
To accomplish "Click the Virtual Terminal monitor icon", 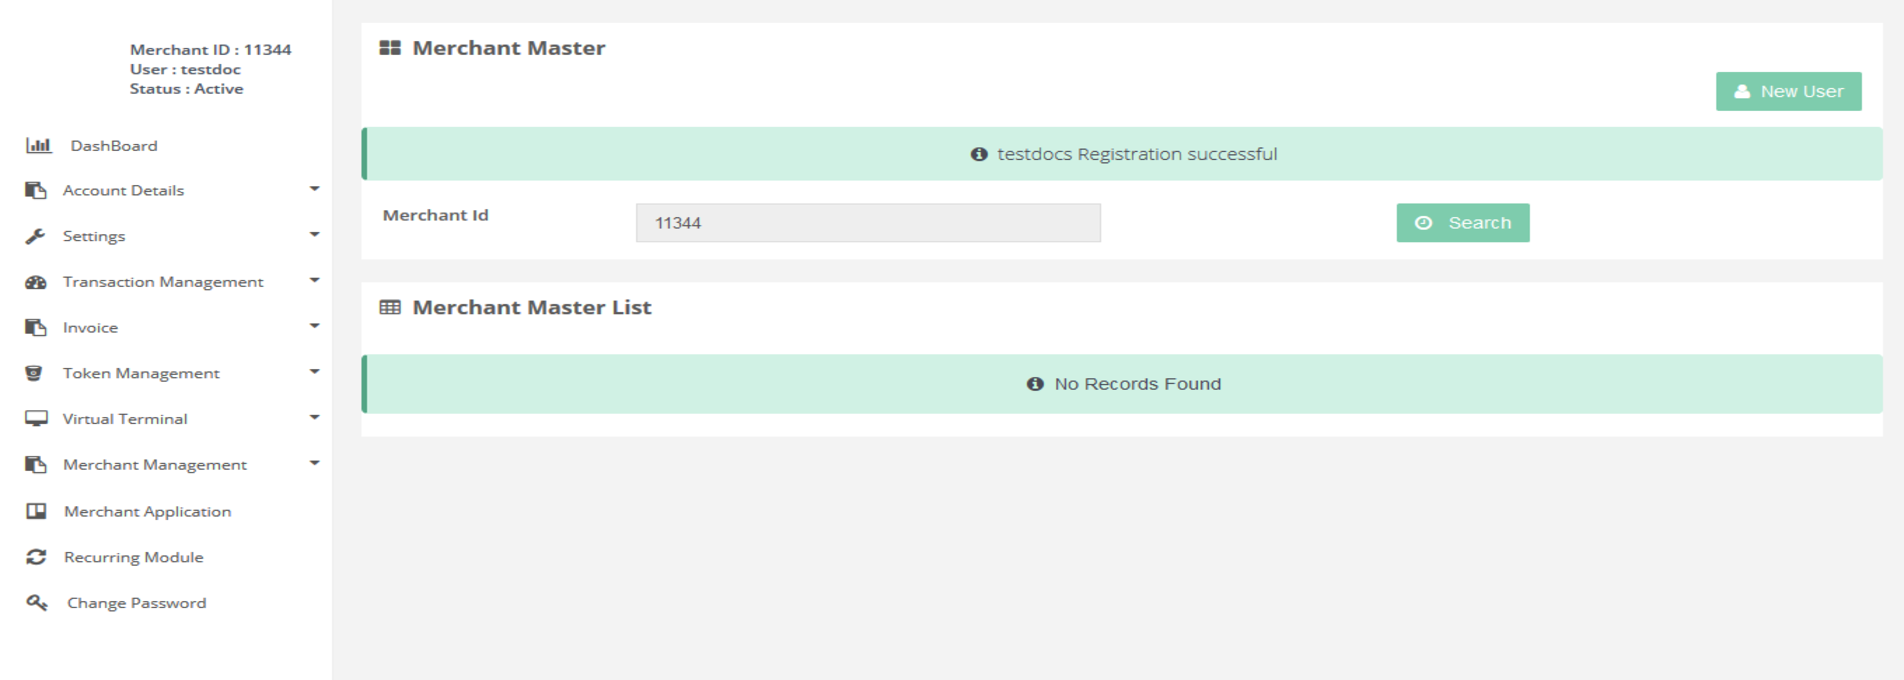I will coord(36,419).
